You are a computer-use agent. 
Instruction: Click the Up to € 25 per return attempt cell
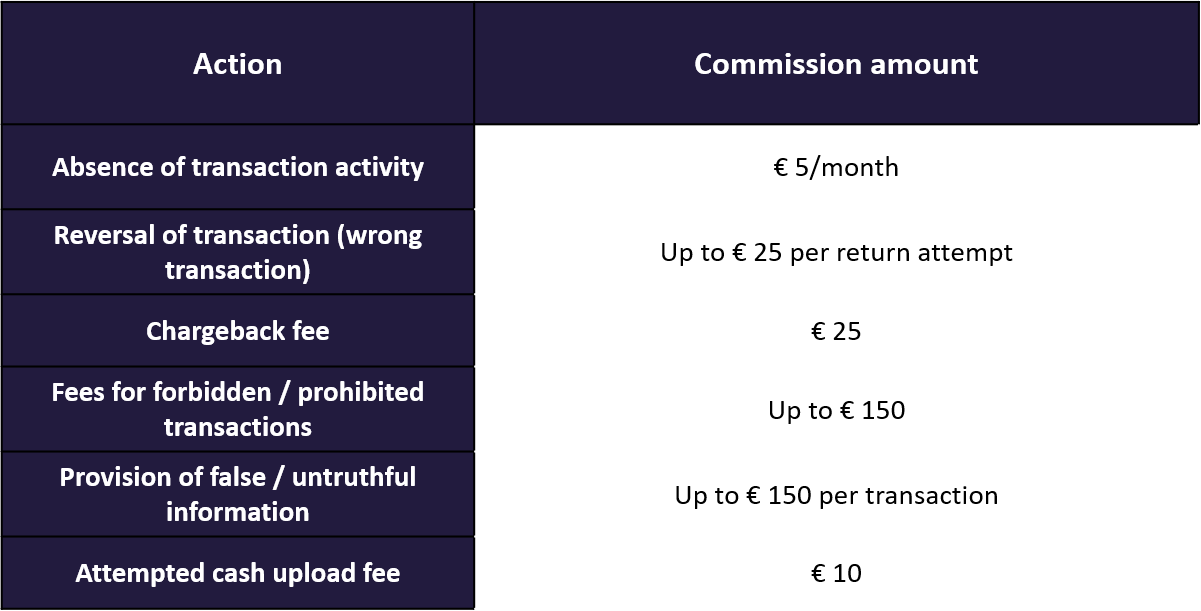(836, 252)
